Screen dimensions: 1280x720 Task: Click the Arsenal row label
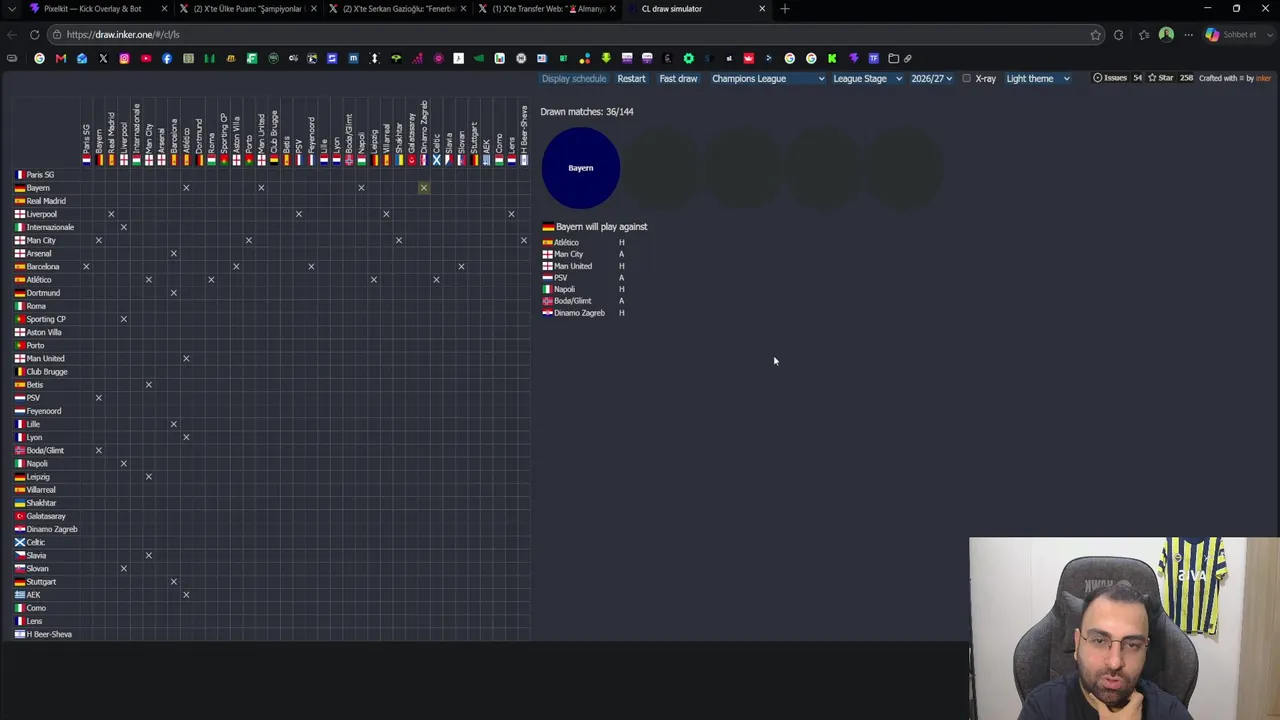coord(33,254)
